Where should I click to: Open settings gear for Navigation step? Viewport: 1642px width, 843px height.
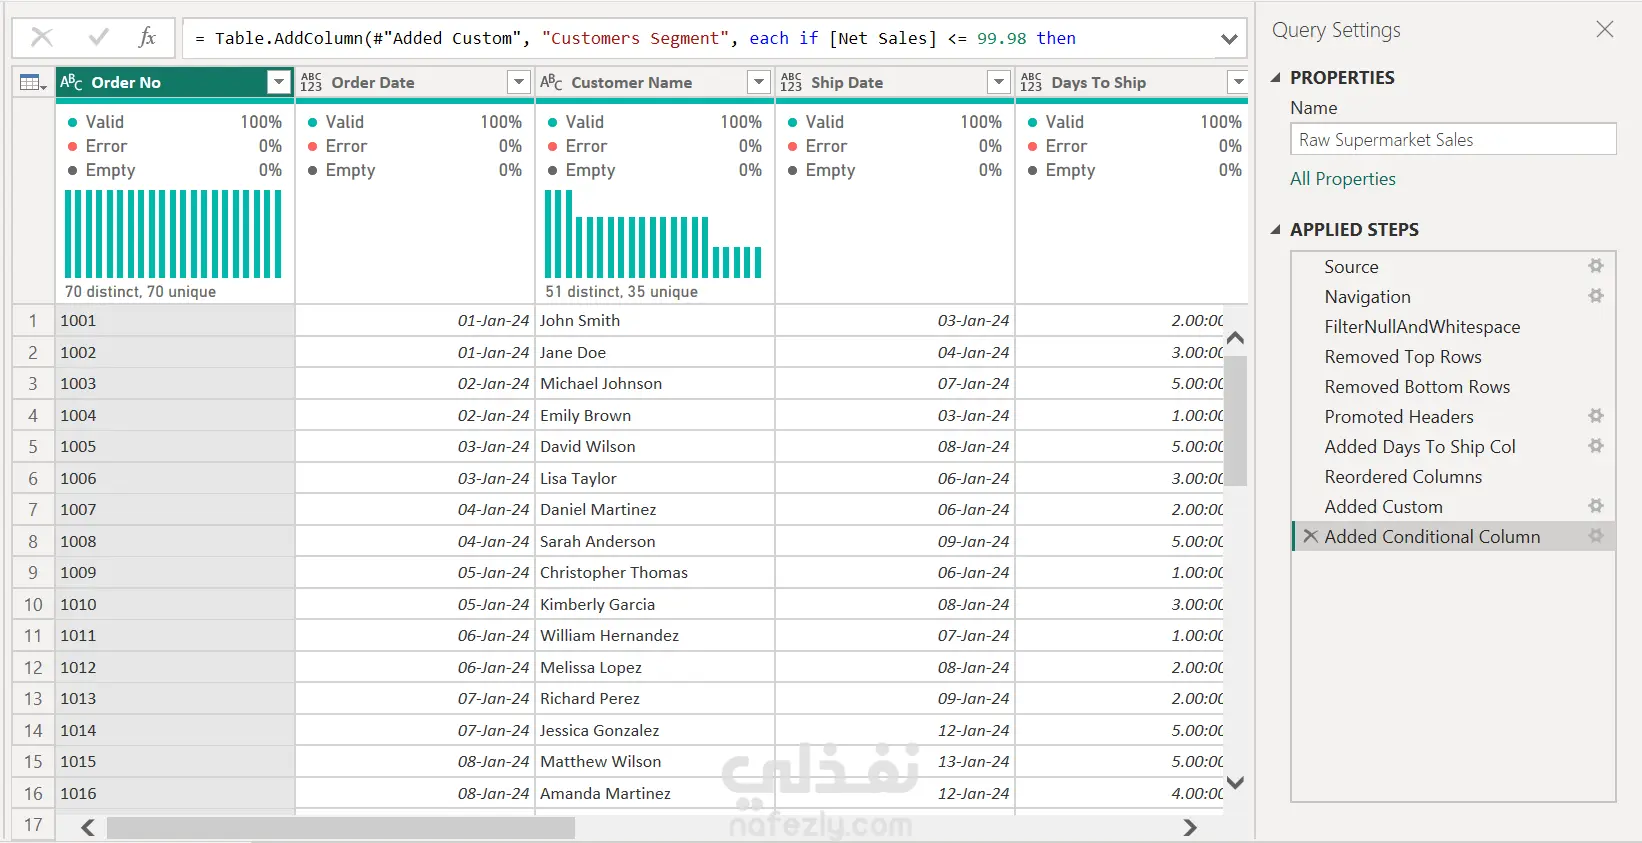pyautogui.click(x=1596, y=296)
